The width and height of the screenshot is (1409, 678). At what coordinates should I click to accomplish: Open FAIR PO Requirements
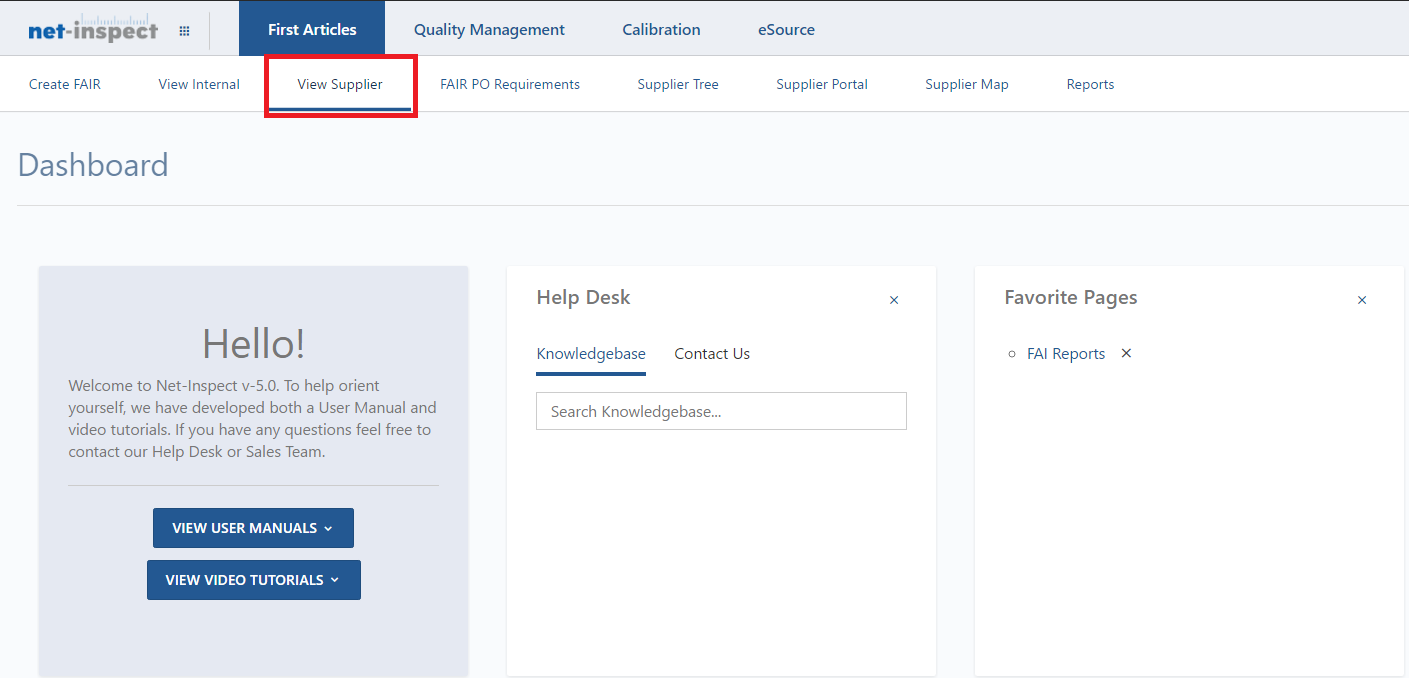(x=510, y=84)
